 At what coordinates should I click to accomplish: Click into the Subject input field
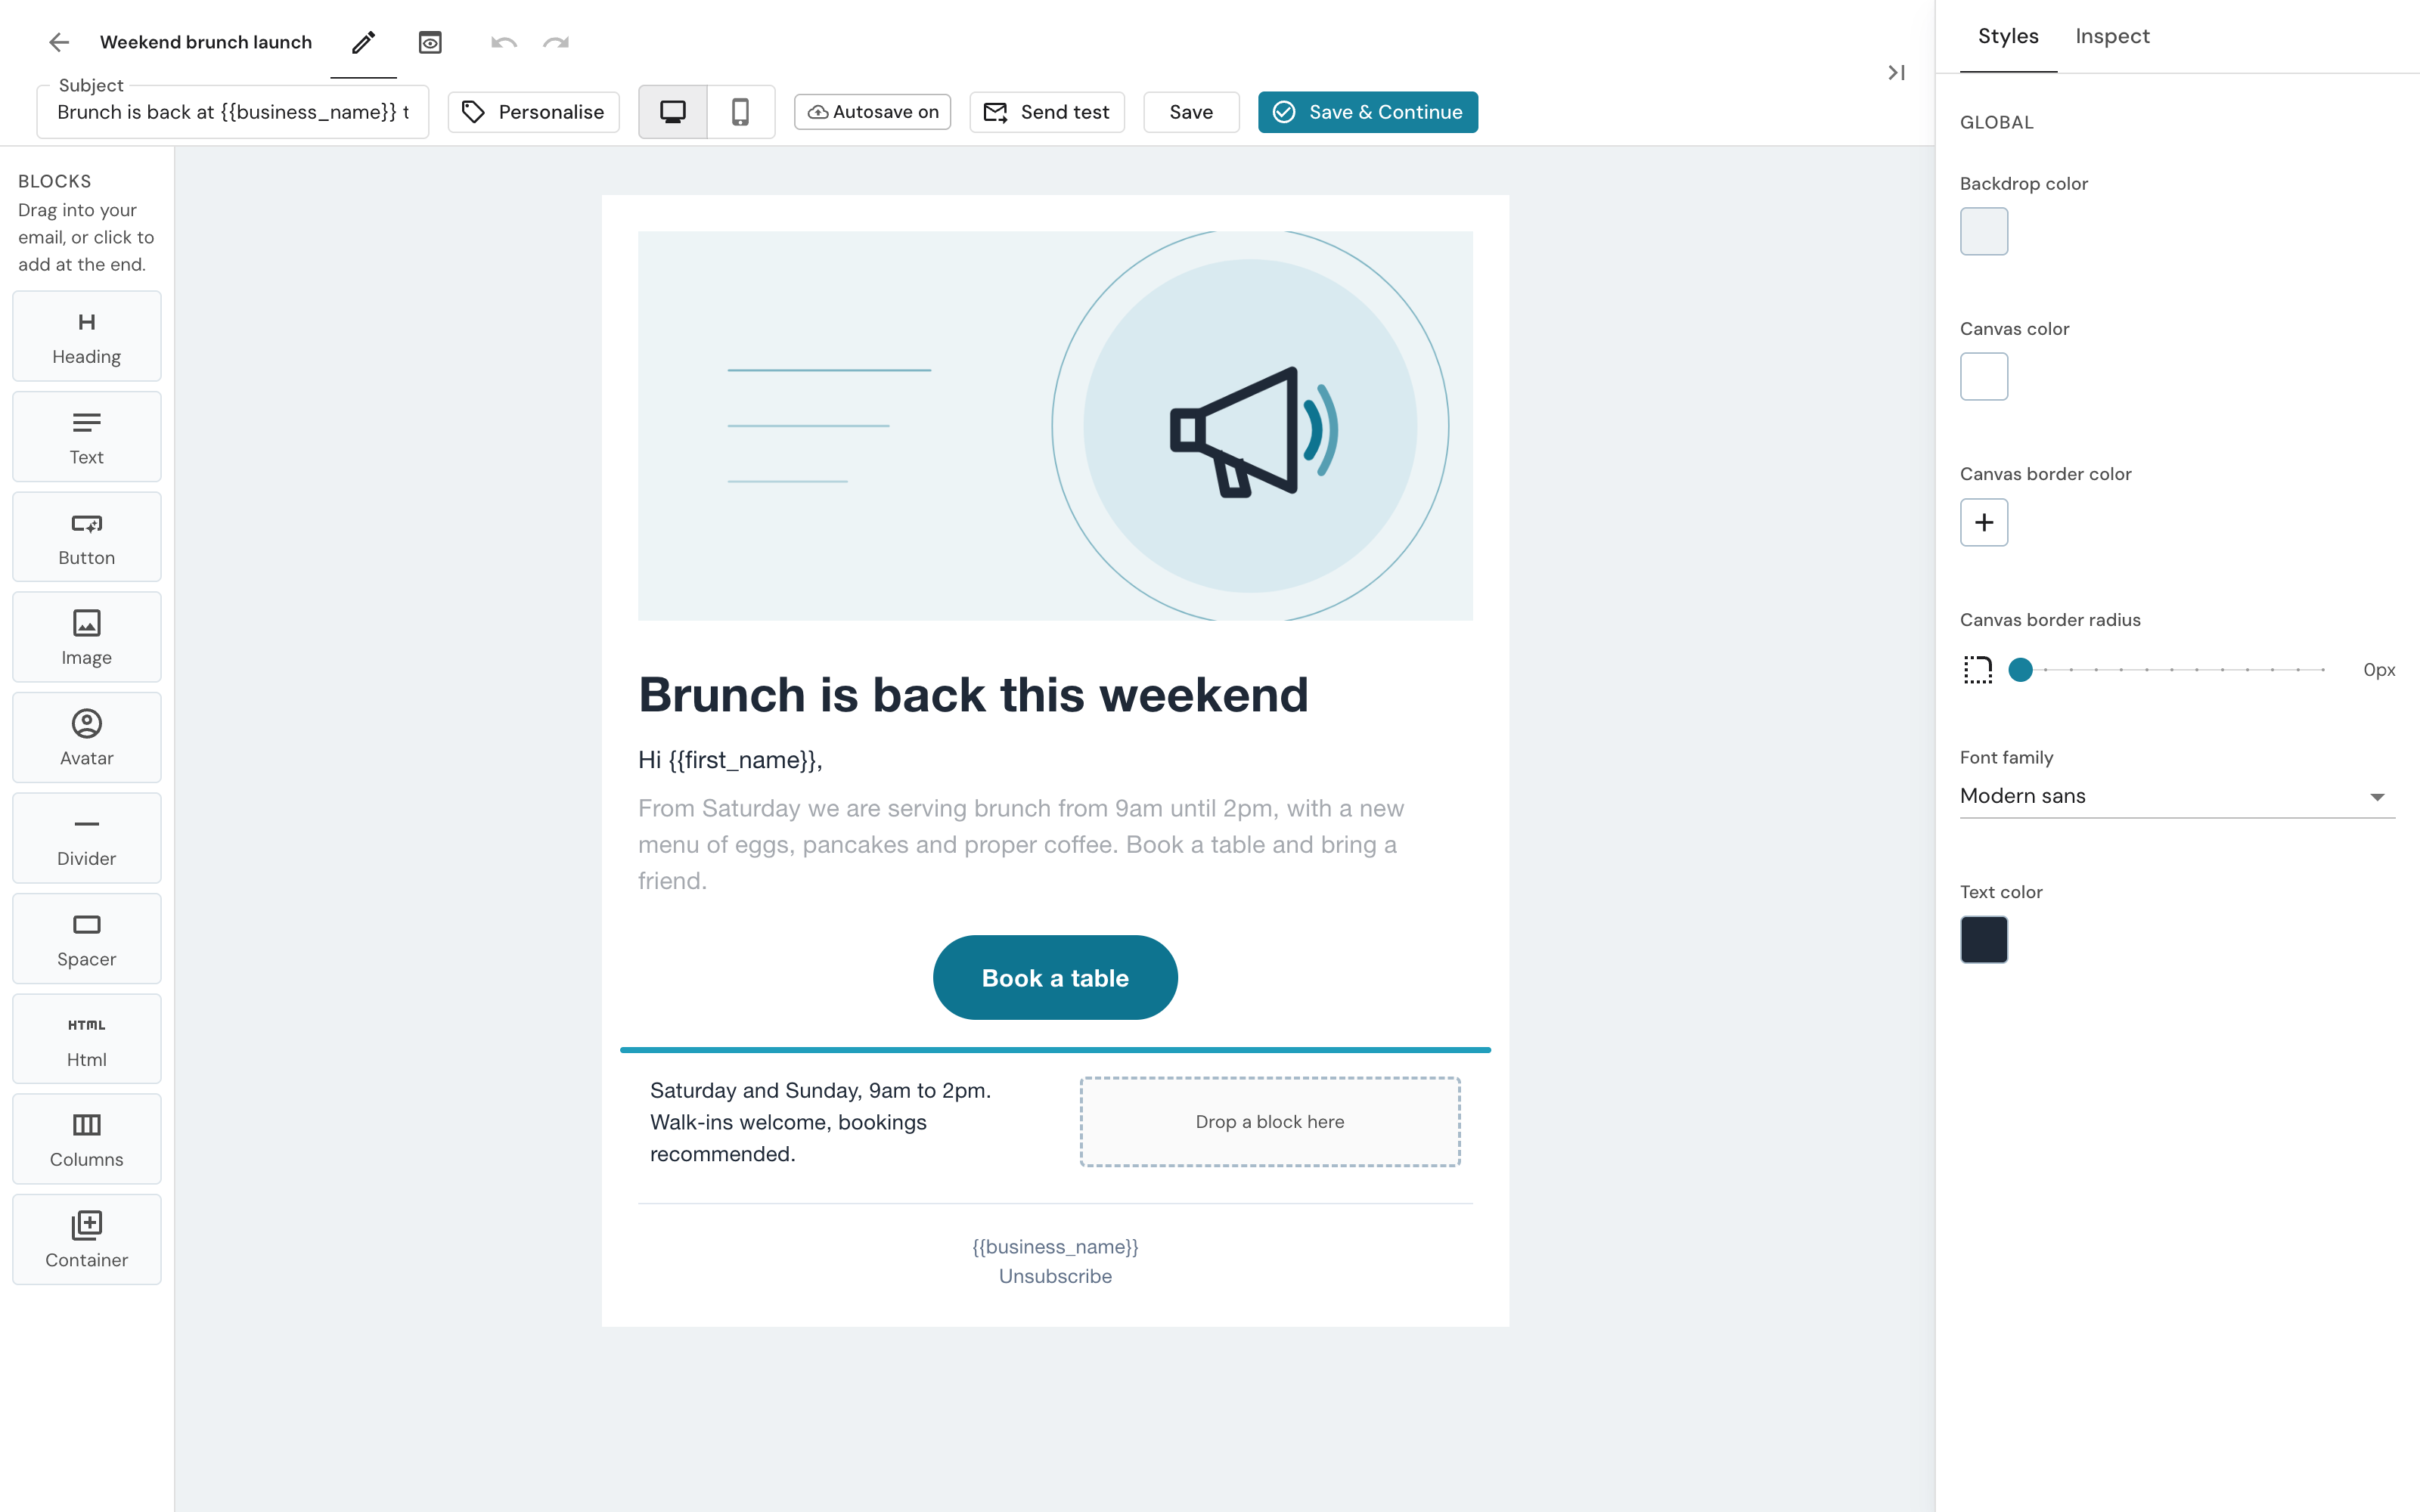(x=233, y=112)
